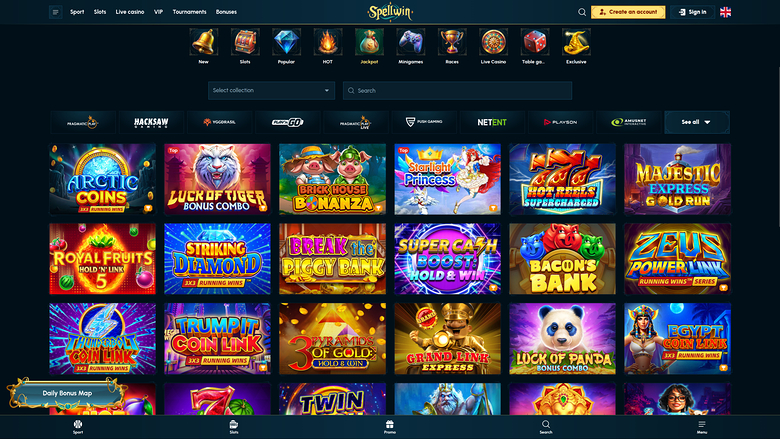Click the Sign in button
This screenshot has height=439, width=780.
point(692,12)
